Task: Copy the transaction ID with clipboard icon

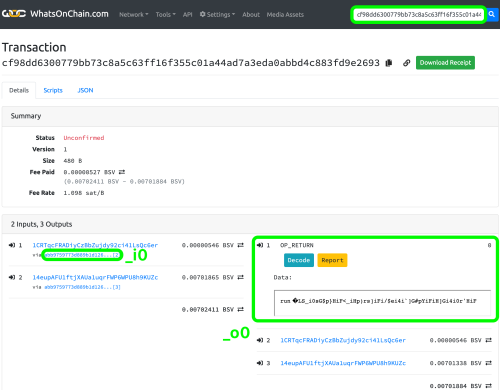Action: pyautogui.click(x=389, y=63)
